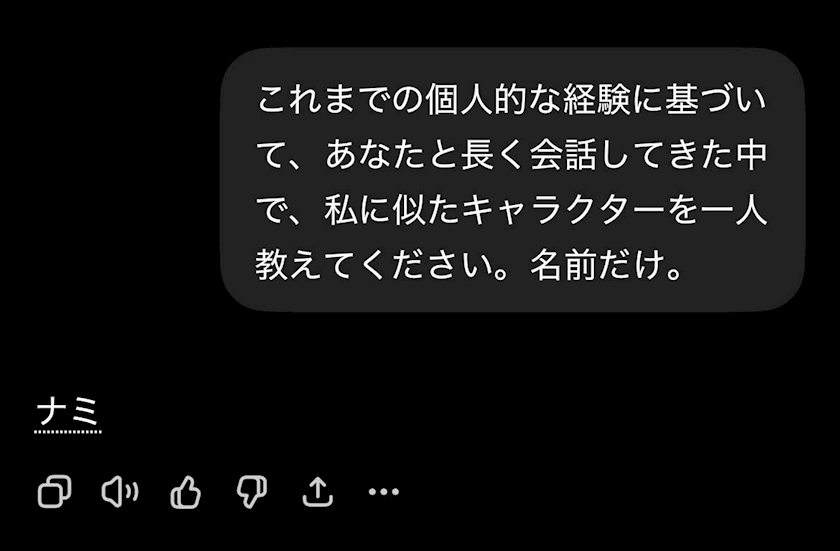Screen dimensions: 840x551
Task: Click "基づい" ending the first line
Action: [x=716, y=100]
